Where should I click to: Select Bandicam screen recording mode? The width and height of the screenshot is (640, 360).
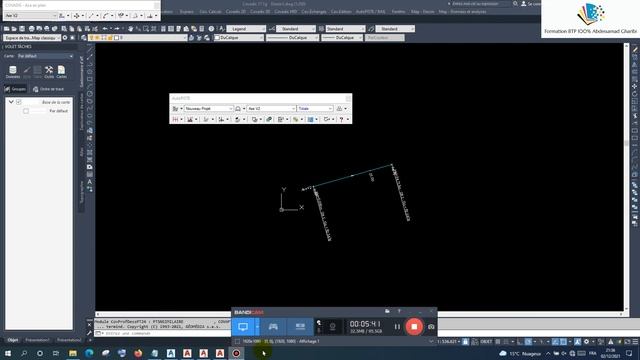243,327
